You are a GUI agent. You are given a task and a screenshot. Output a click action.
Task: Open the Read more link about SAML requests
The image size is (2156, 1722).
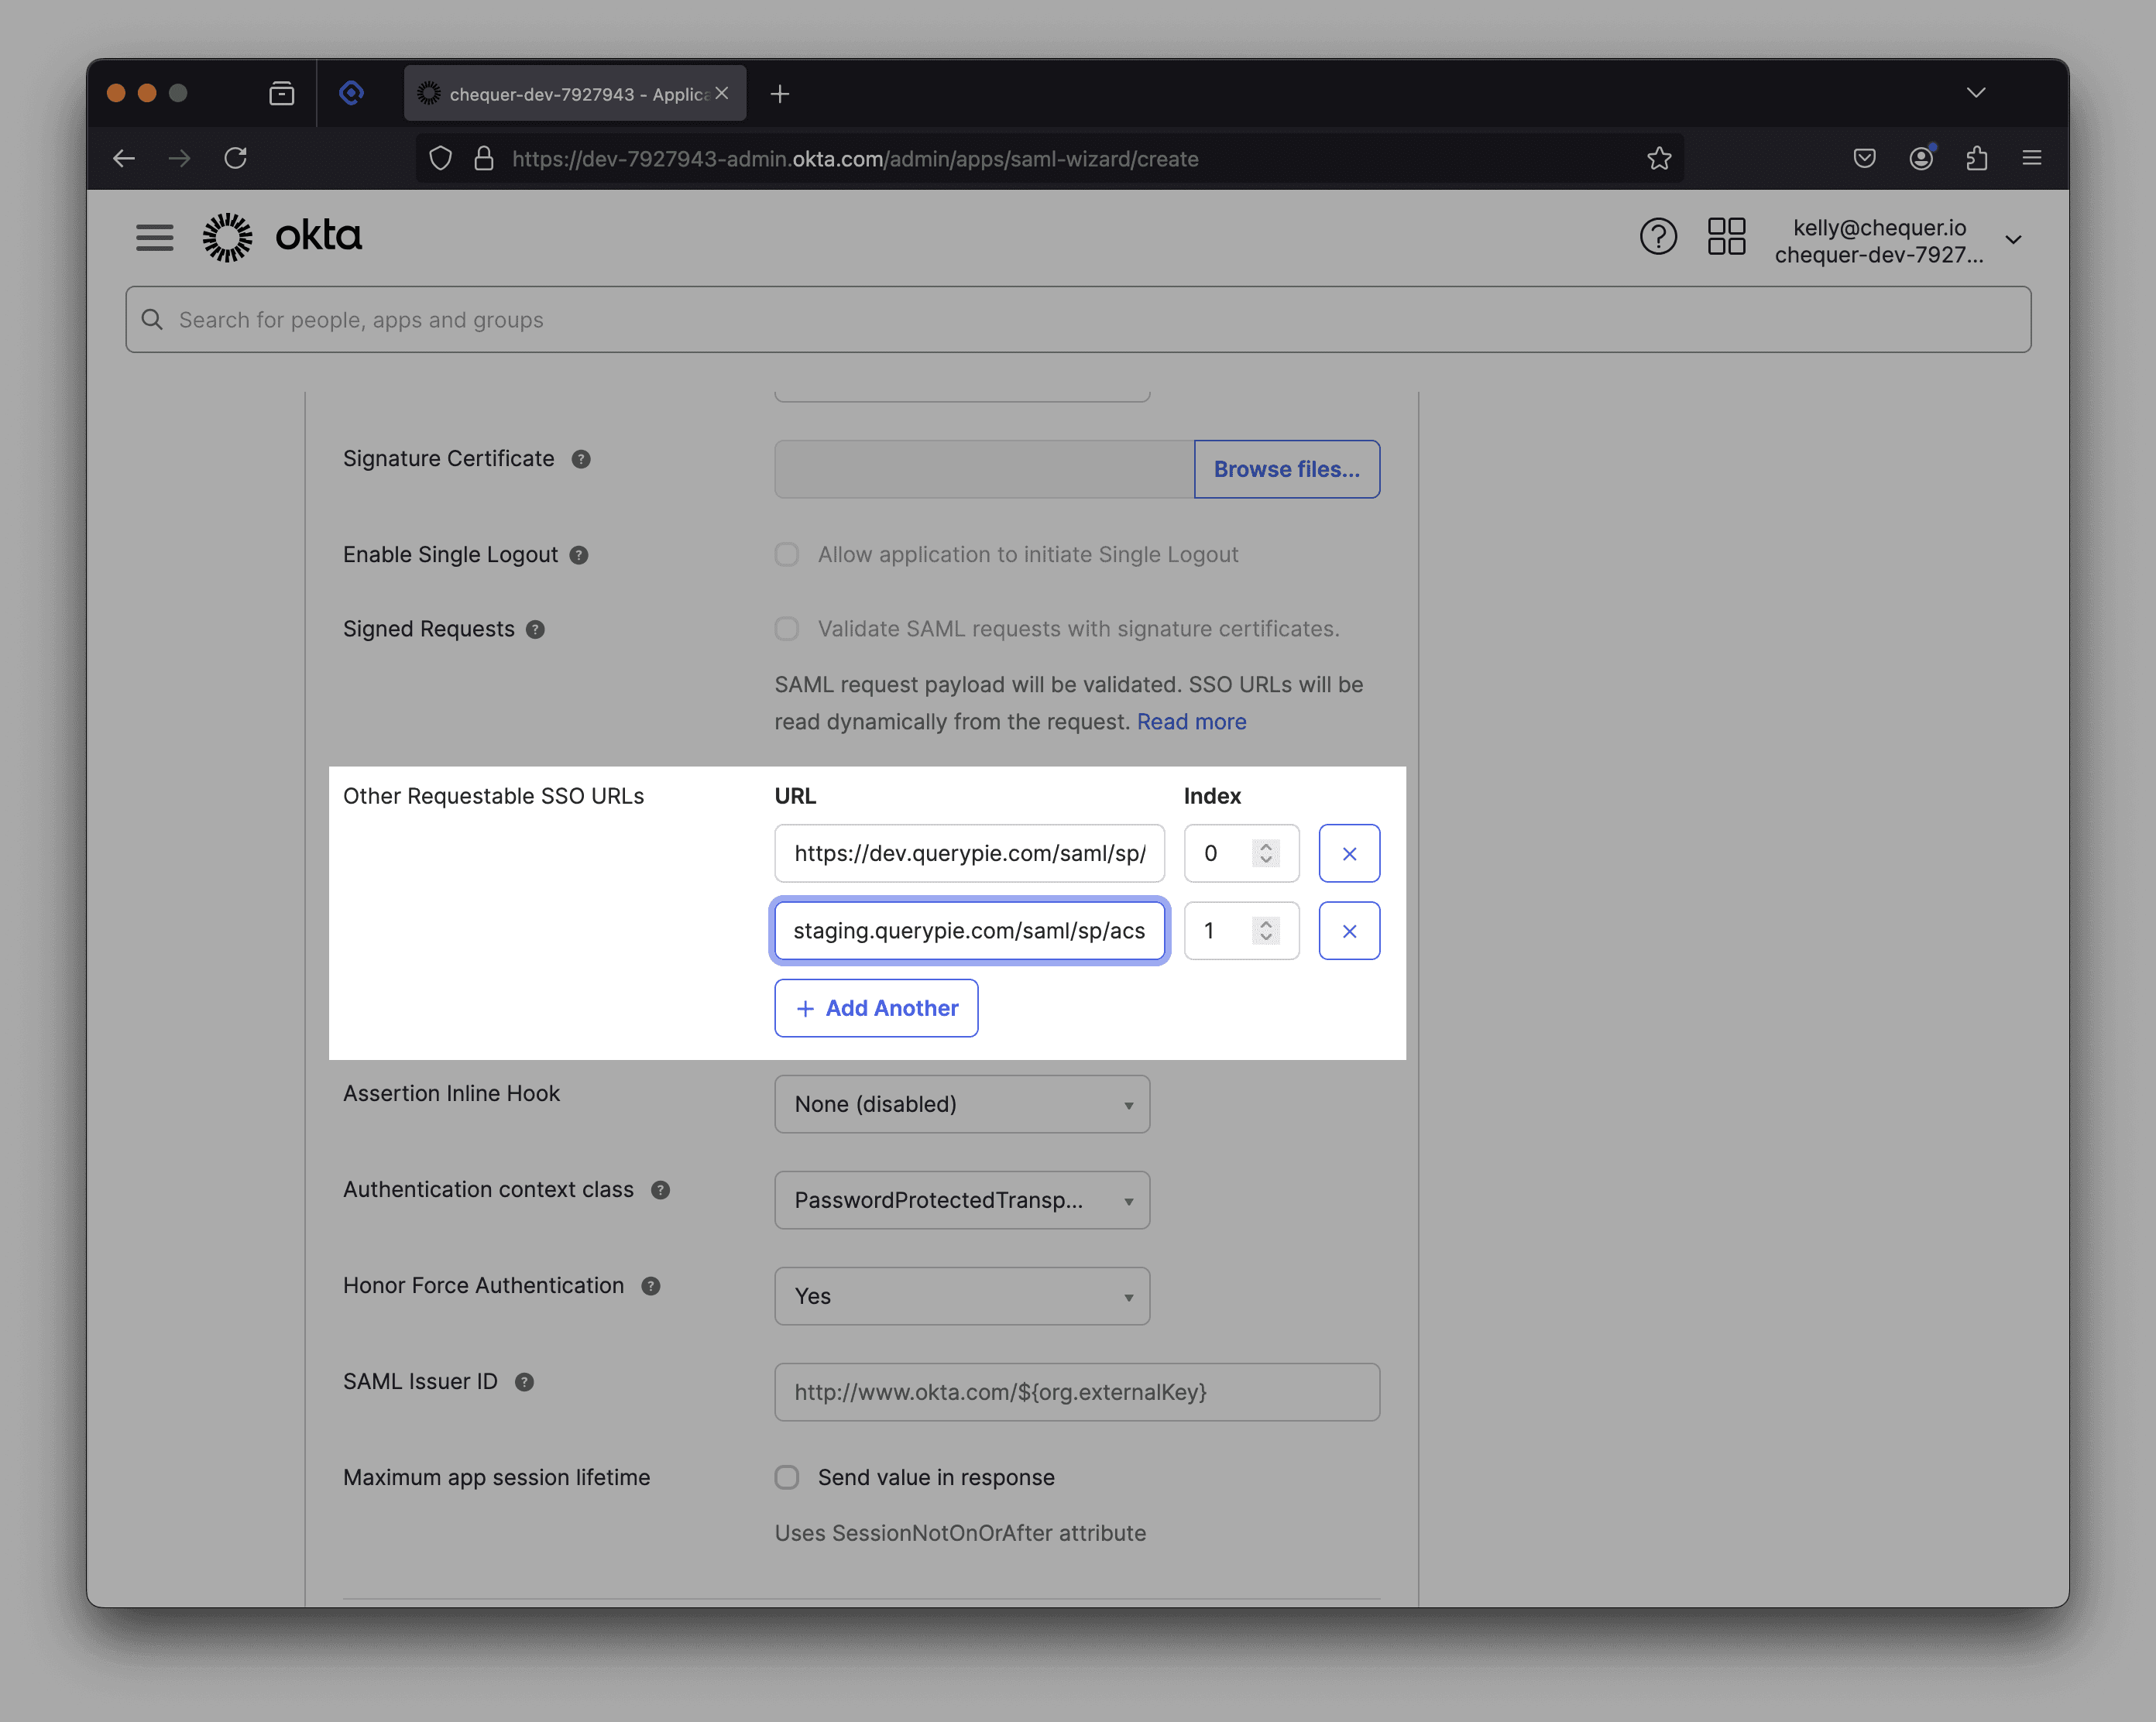1191,721
